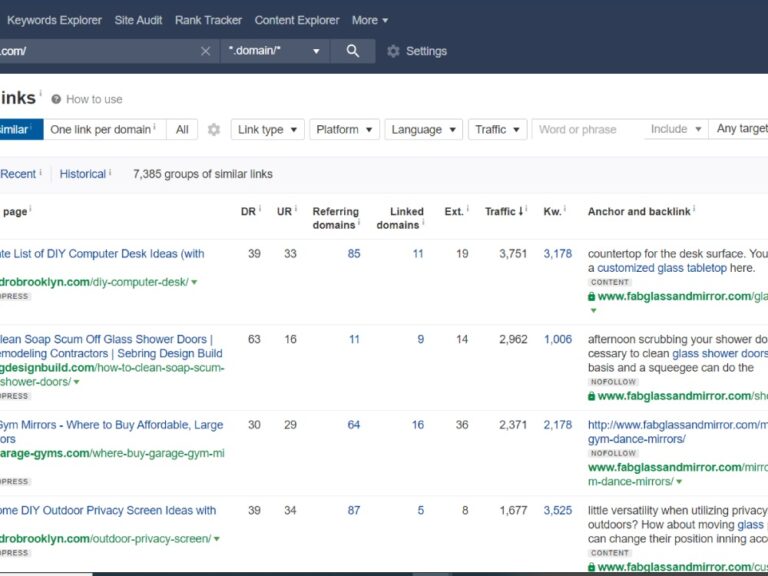Expand arrow next to outdoor-privacy-screen URL
This screenshot has height=576, width=768.
point(216,539)
